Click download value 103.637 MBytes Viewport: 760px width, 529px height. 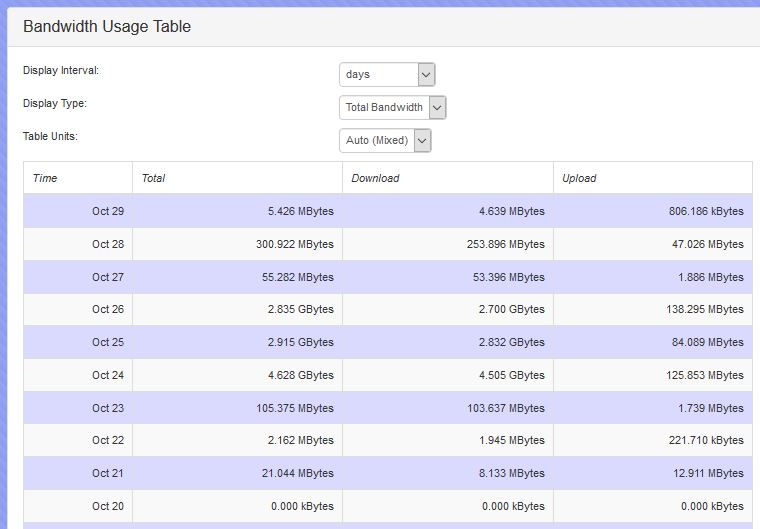(506, 408)
